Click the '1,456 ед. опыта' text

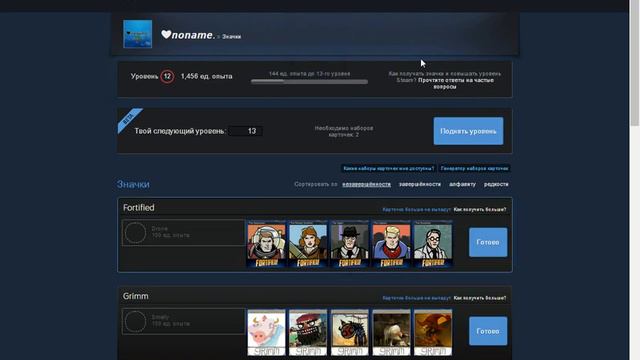click(x=207, y=76)
